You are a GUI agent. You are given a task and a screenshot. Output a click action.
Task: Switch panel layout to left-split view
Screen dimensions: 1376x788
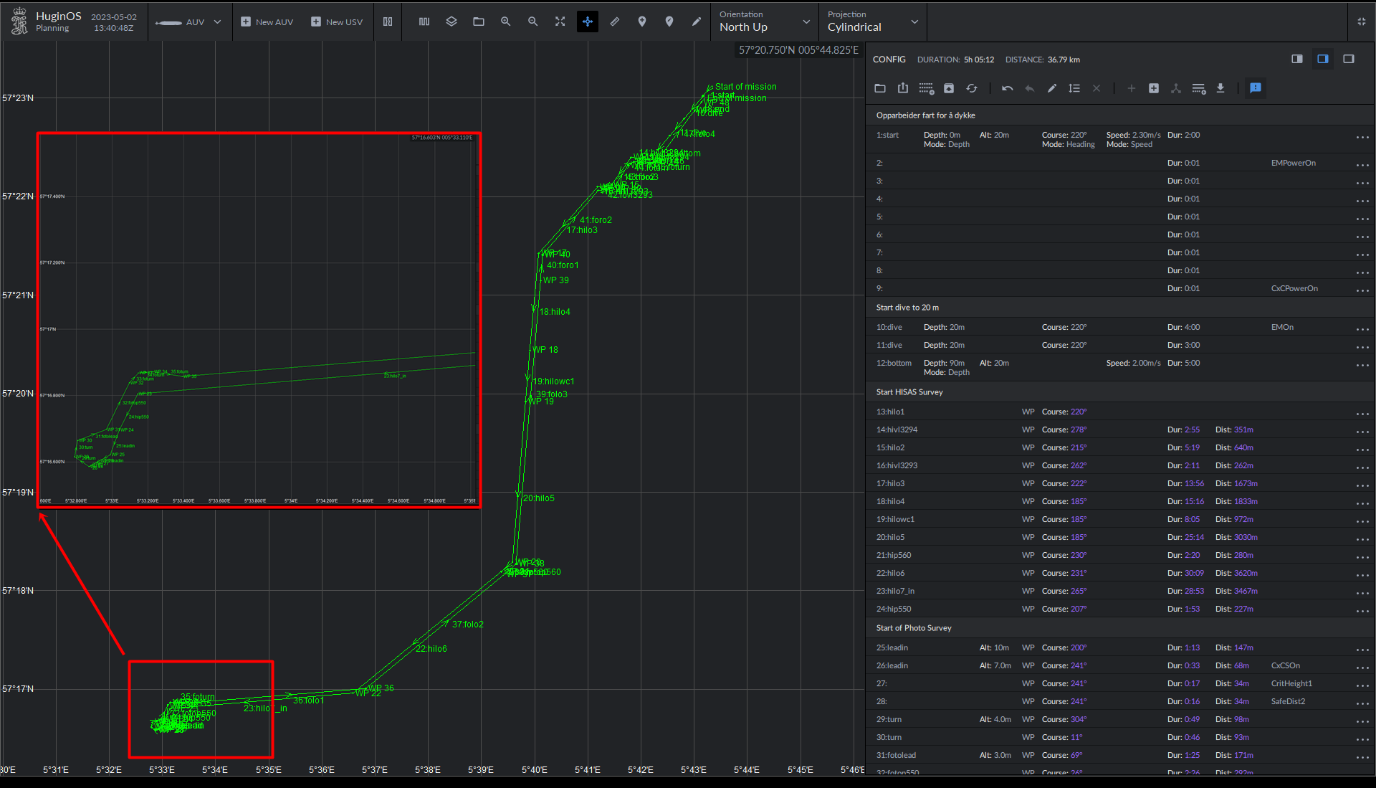[x=1297, y=59]
